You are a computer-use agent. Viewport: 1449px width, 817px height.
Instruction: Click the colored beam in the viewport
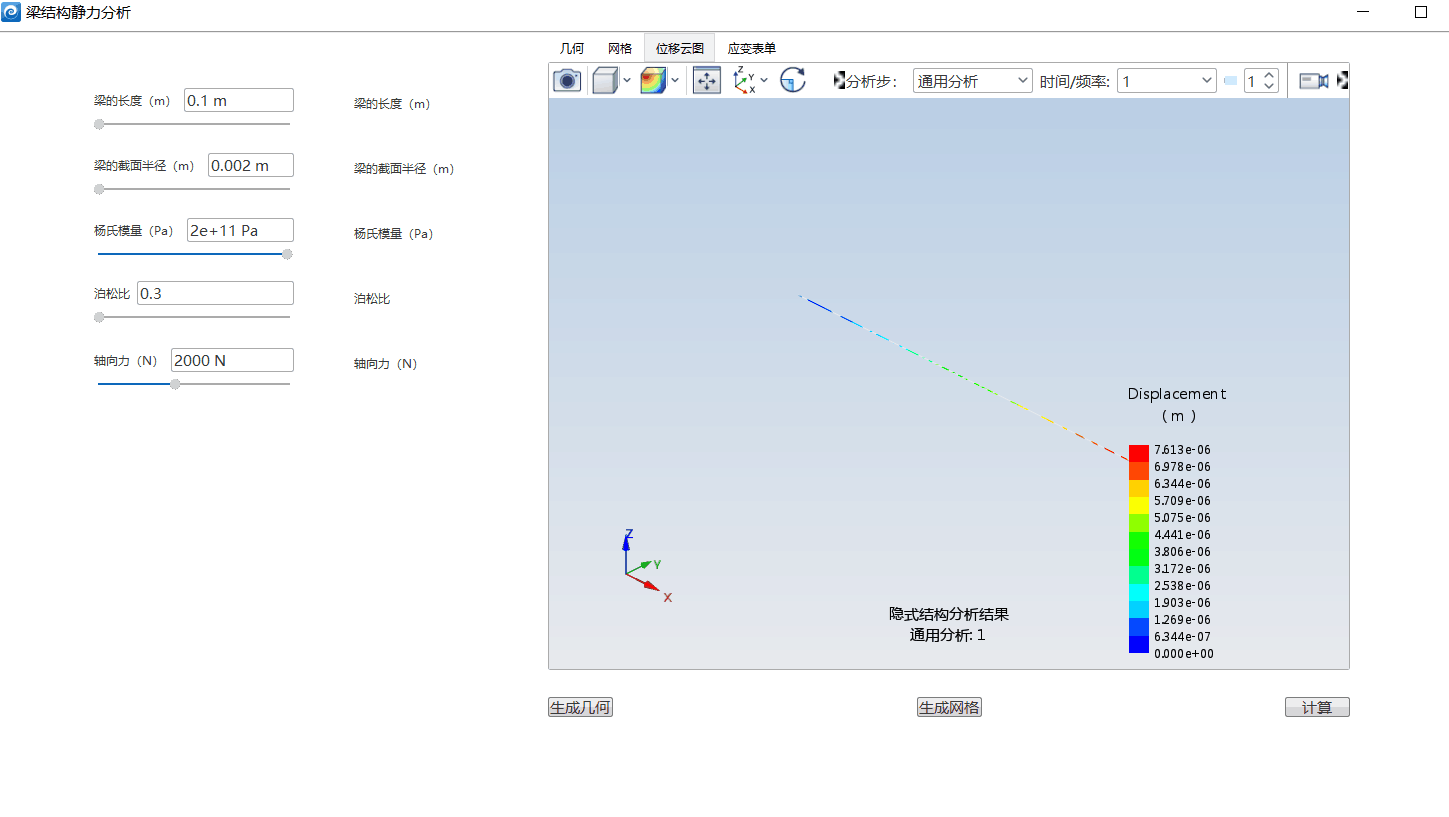click(964, 377)
